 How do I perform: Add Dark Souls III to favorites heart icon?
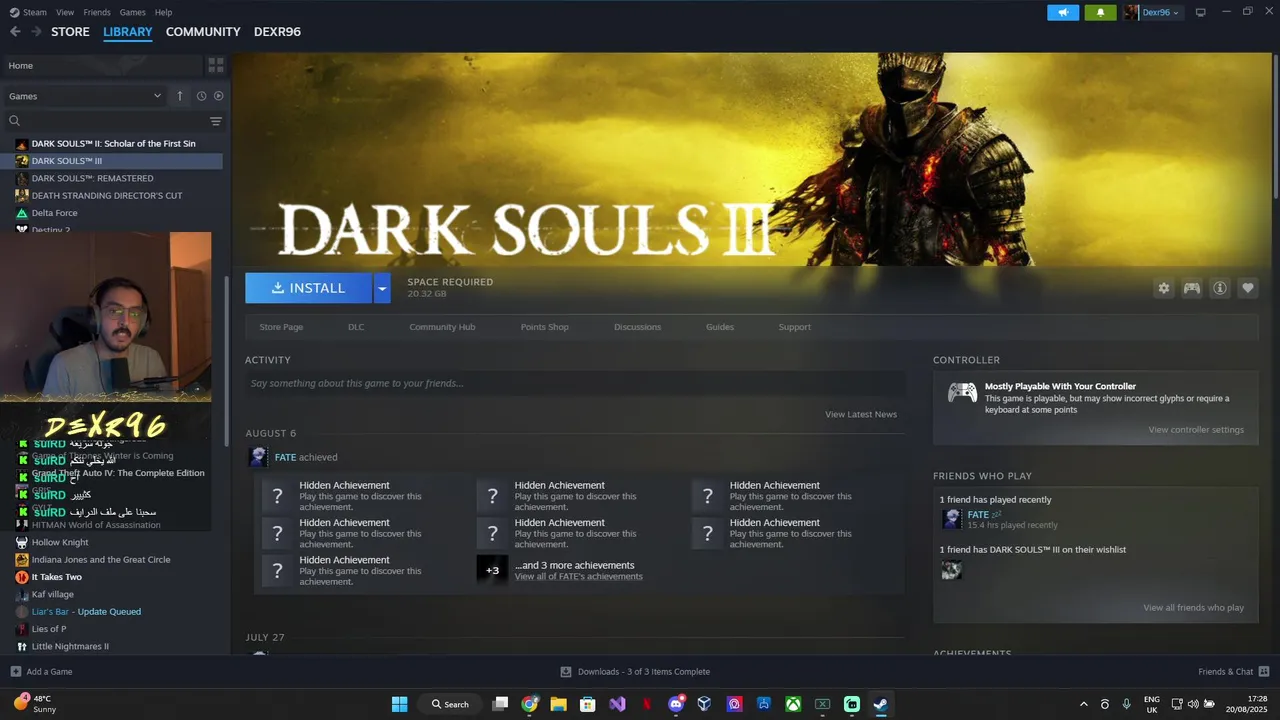(x=1247, y=288)
